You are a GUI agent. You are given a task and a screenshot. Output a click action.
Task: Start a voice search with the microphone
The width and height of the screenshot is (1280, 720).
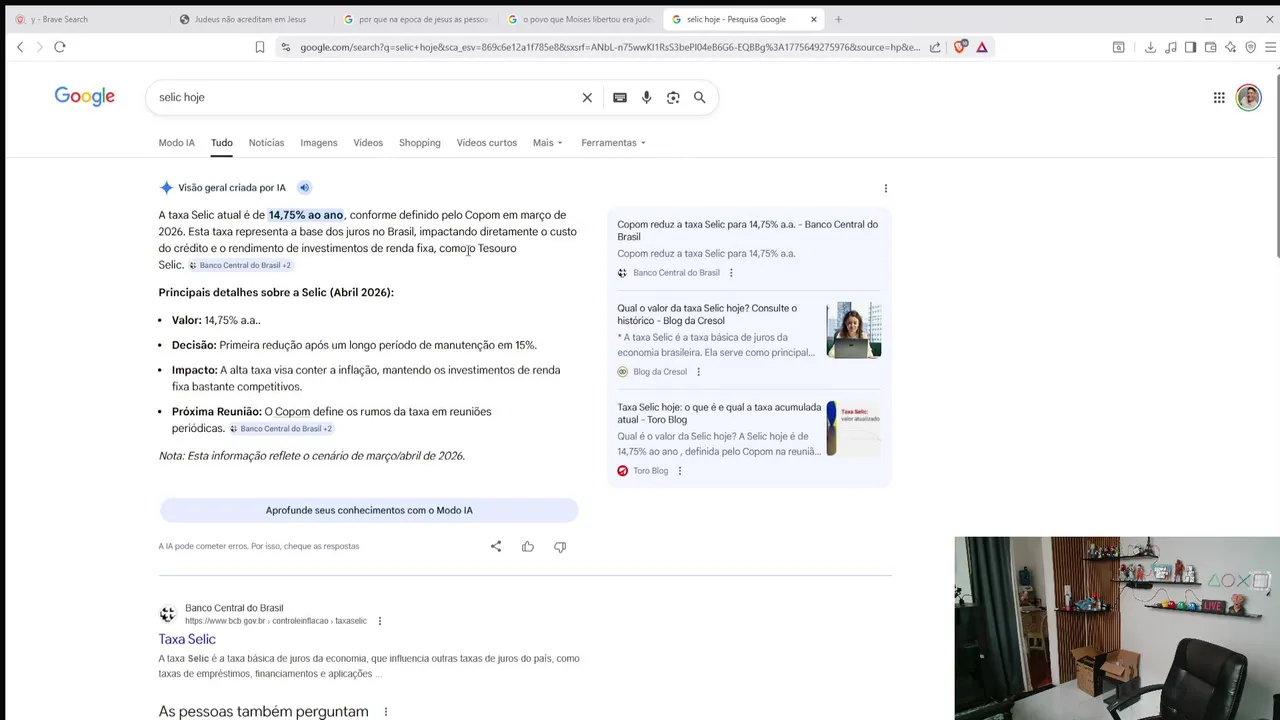647,97
